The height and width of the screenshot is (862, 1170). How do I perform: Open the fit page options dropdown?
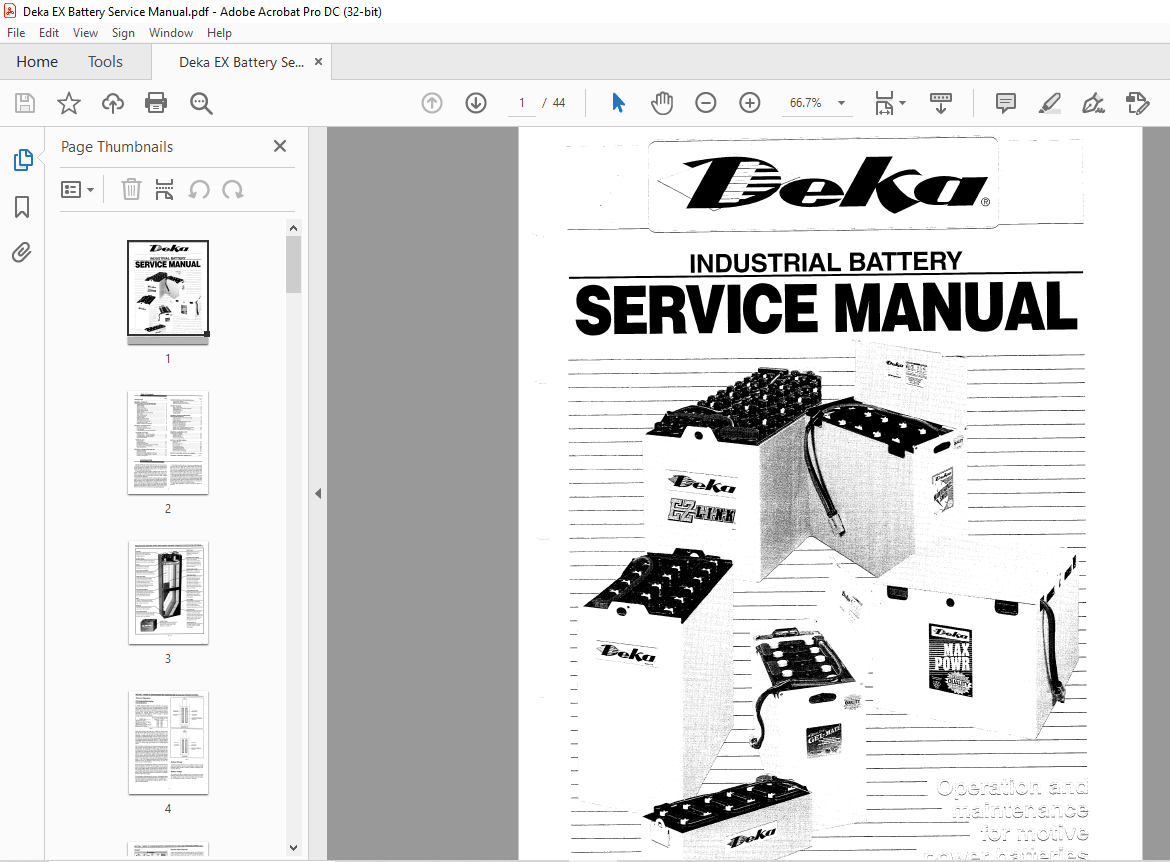pyautogui.click(x=889, y=103)
